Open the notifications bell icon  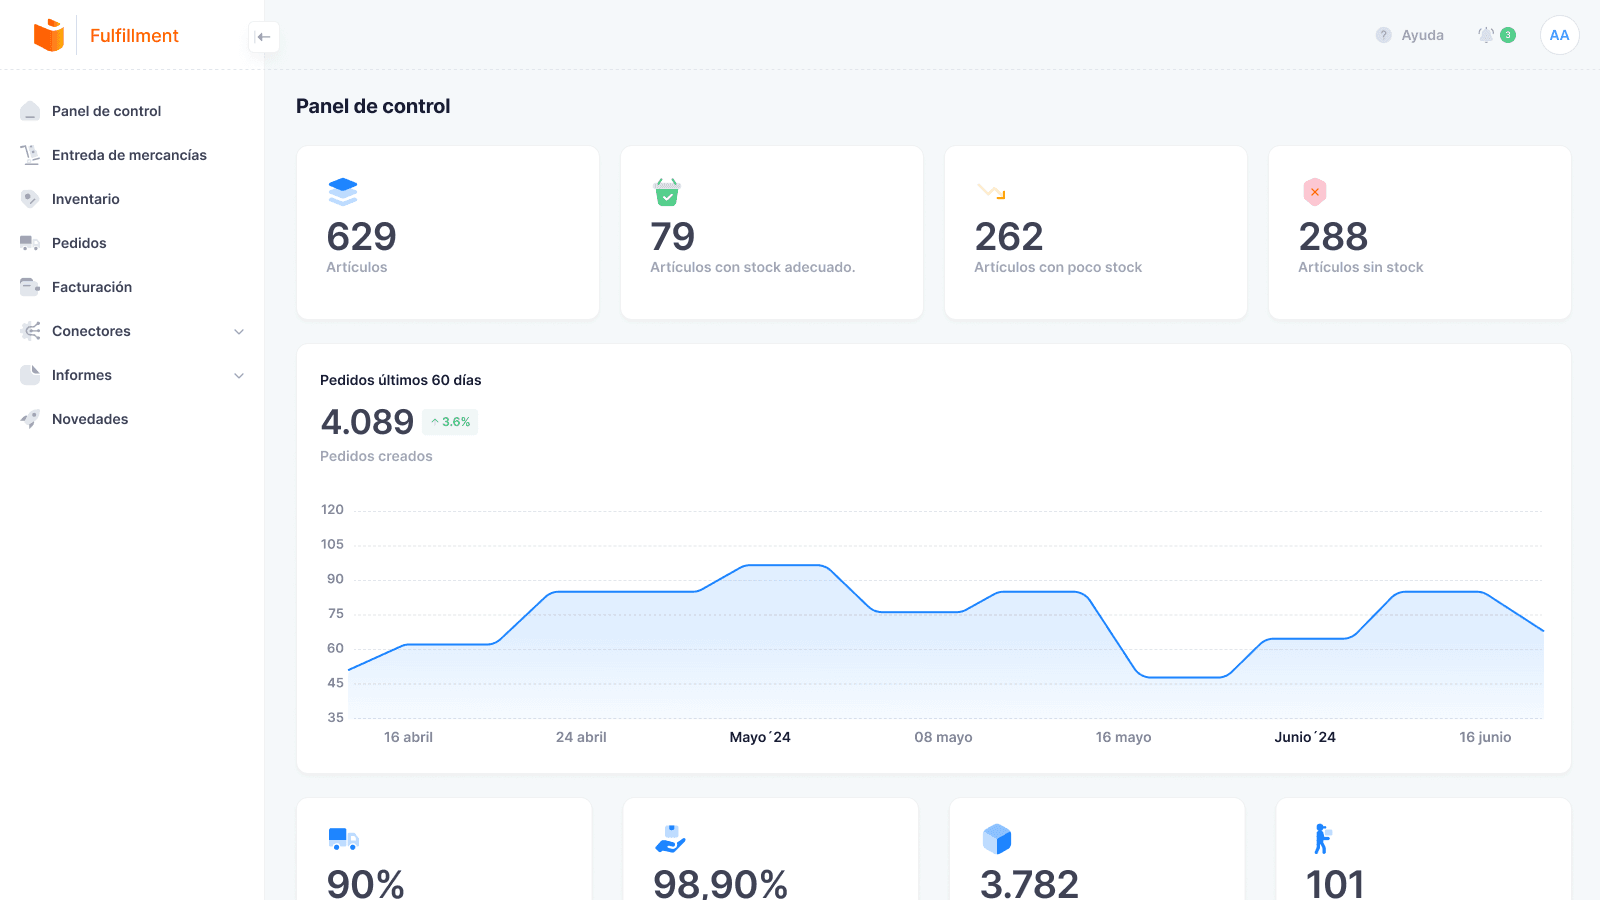(1489, 34)
